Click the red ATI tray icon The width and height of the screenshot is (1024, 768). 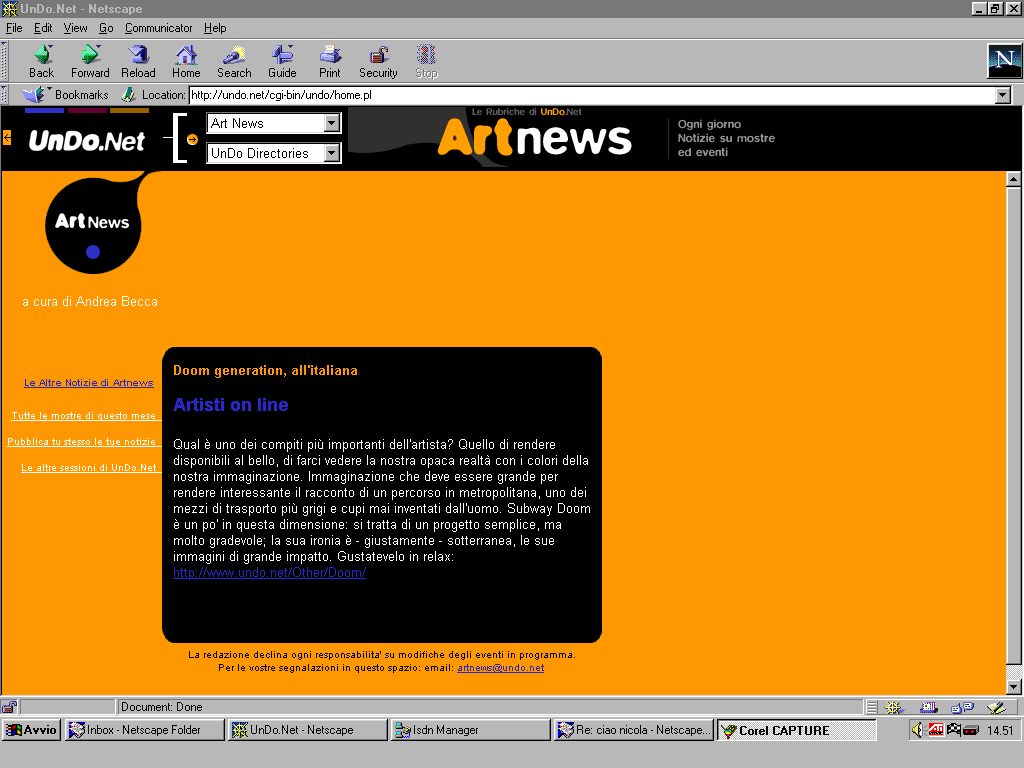pos(936,729)
